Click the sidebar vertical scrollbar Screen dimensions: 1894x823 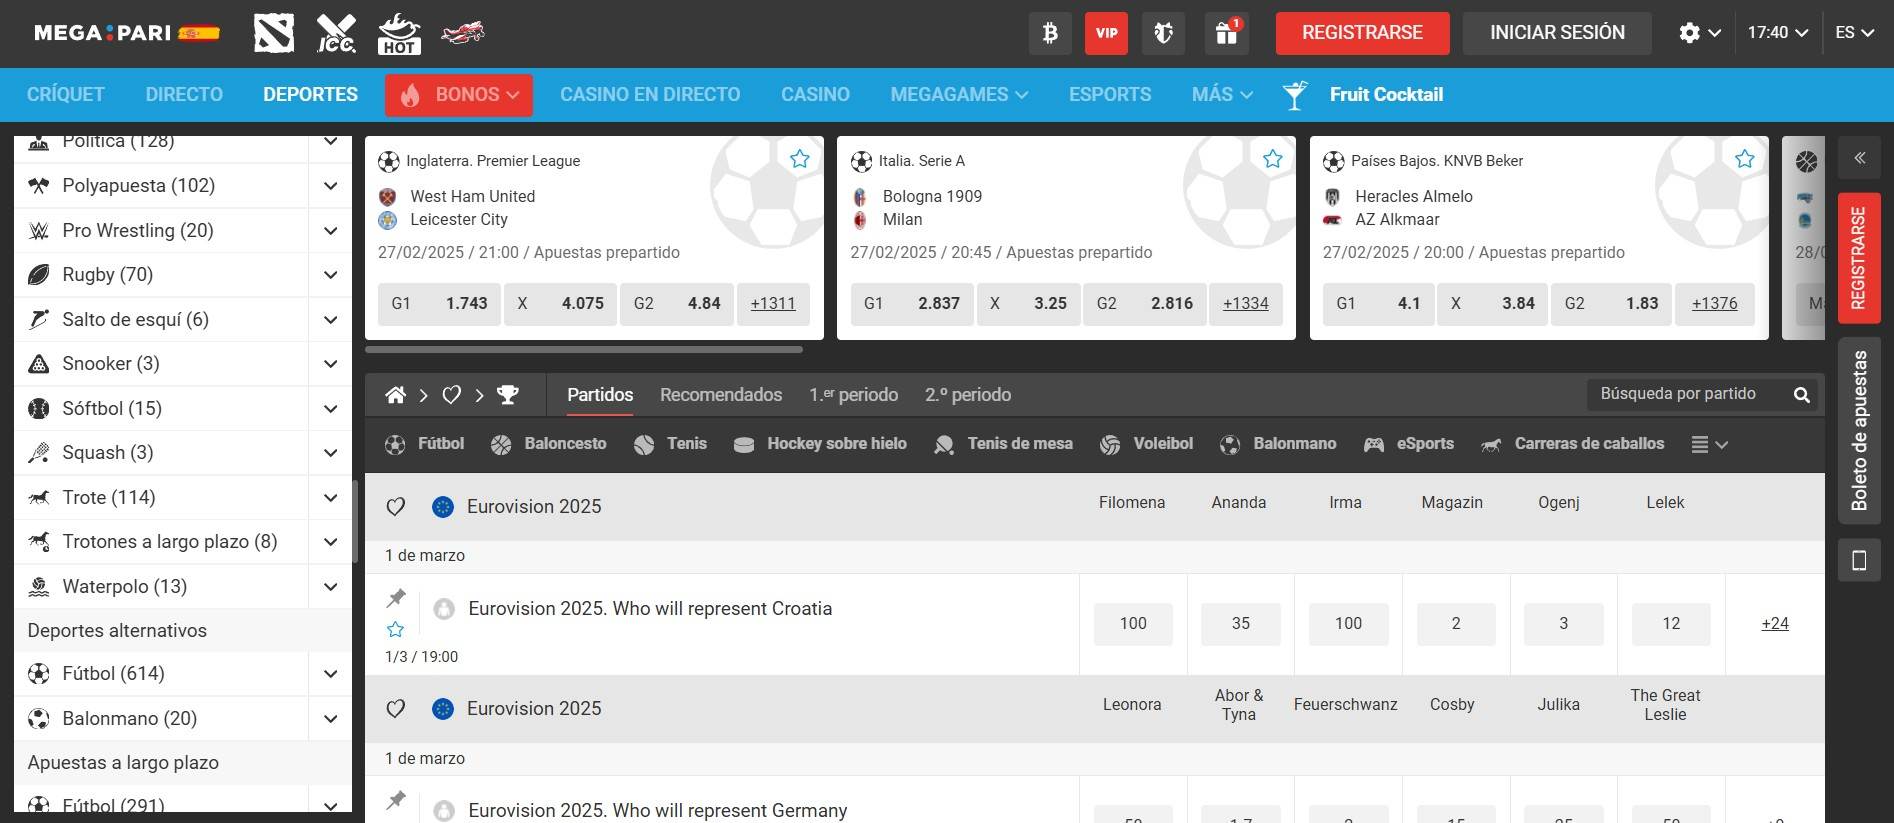click(x=355, y=520)
